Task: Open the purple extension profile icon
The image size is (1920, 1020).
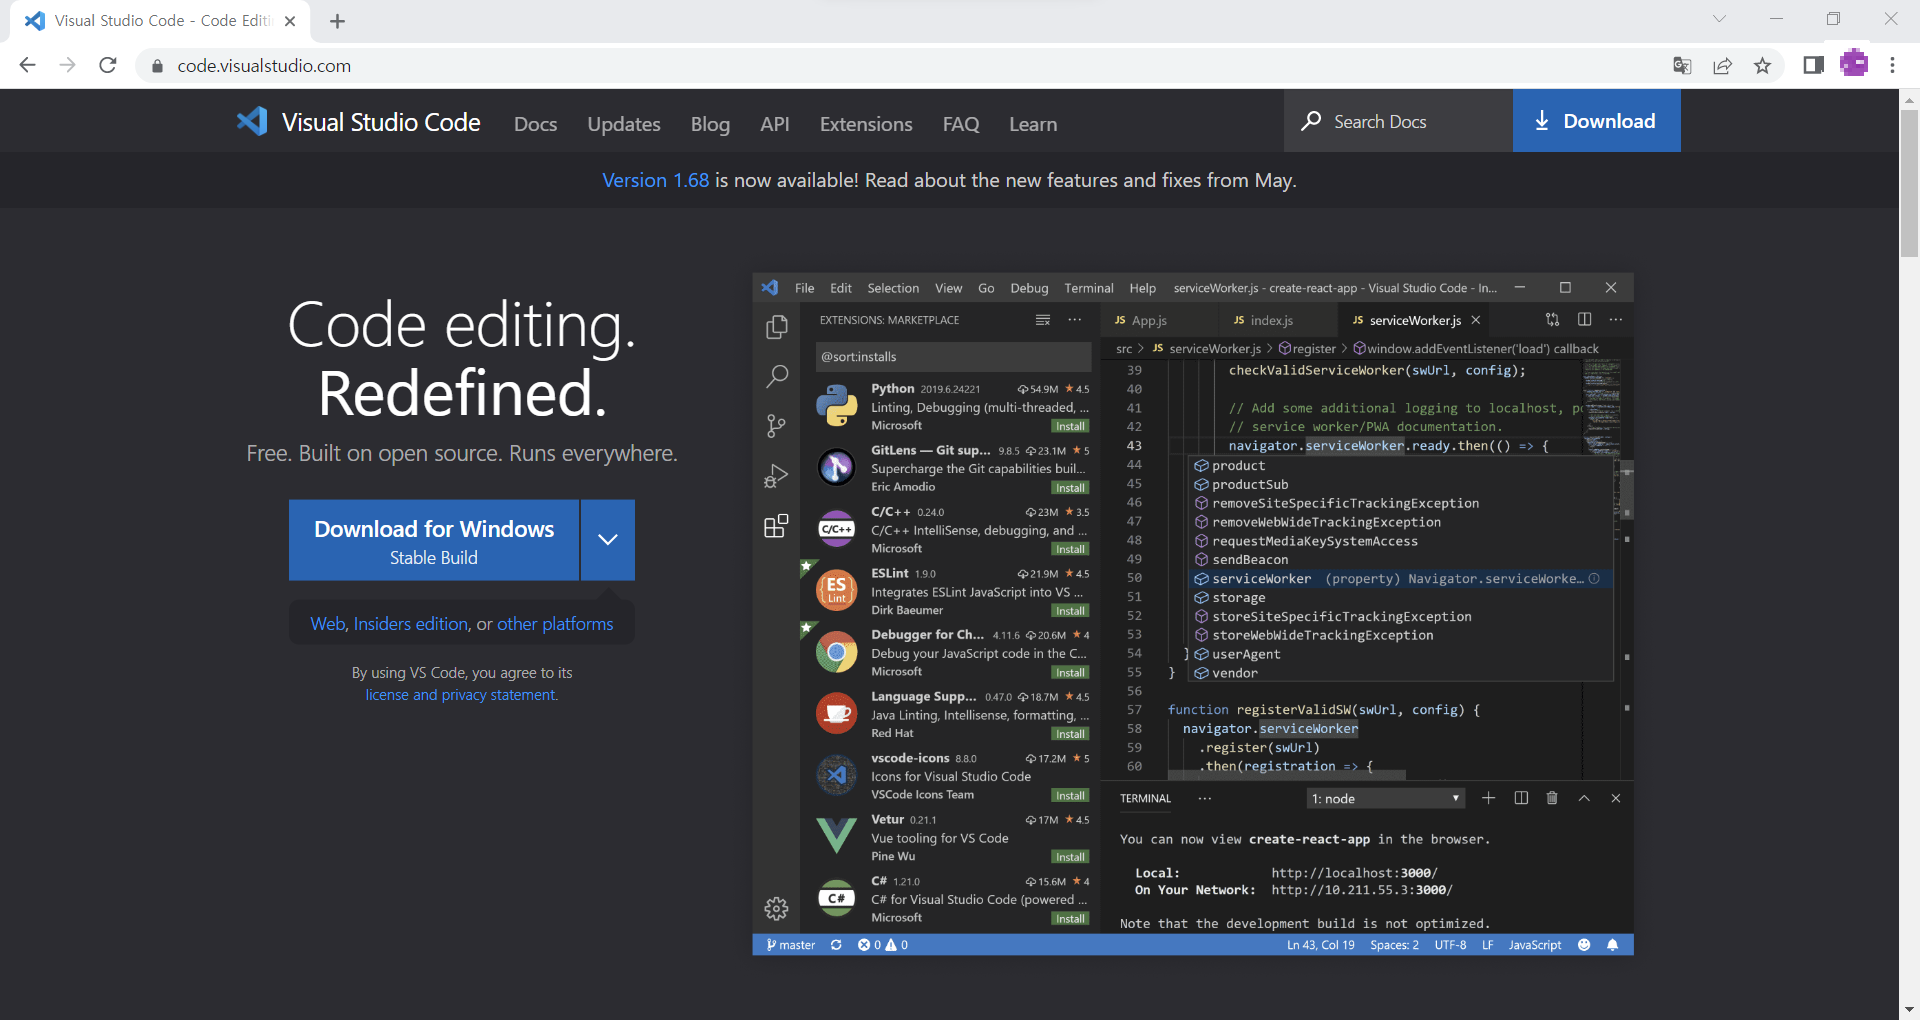Action: pos(1854,64)
